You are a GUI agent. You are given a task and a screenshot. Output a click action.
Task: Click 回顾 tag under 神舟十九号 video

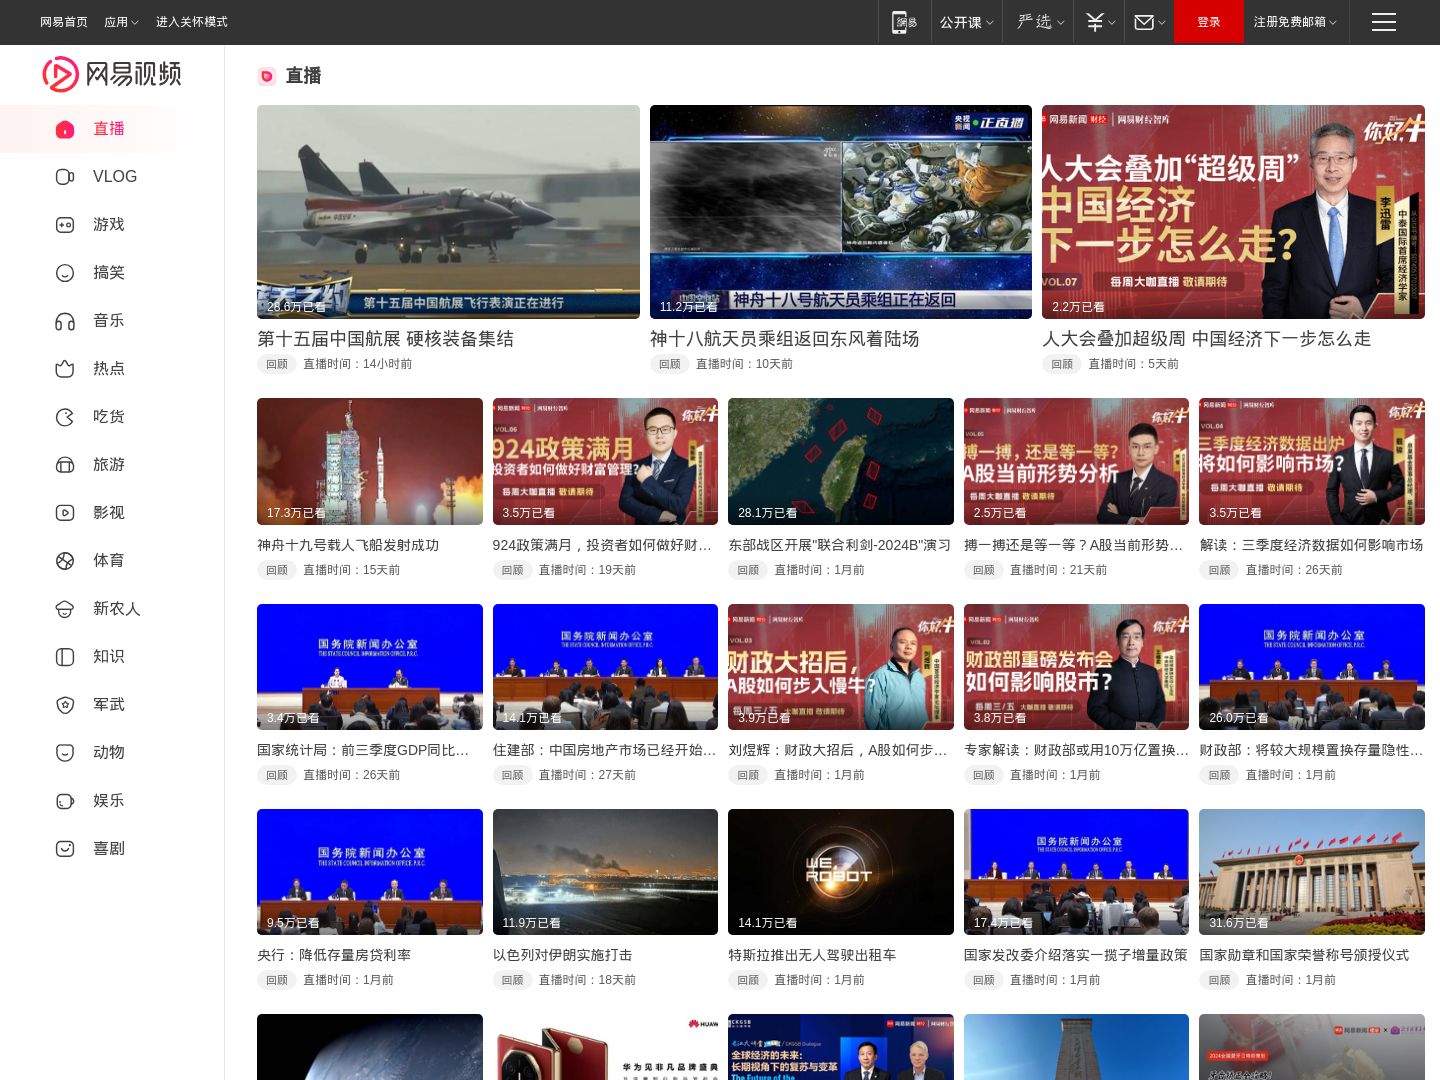point(277,570)
